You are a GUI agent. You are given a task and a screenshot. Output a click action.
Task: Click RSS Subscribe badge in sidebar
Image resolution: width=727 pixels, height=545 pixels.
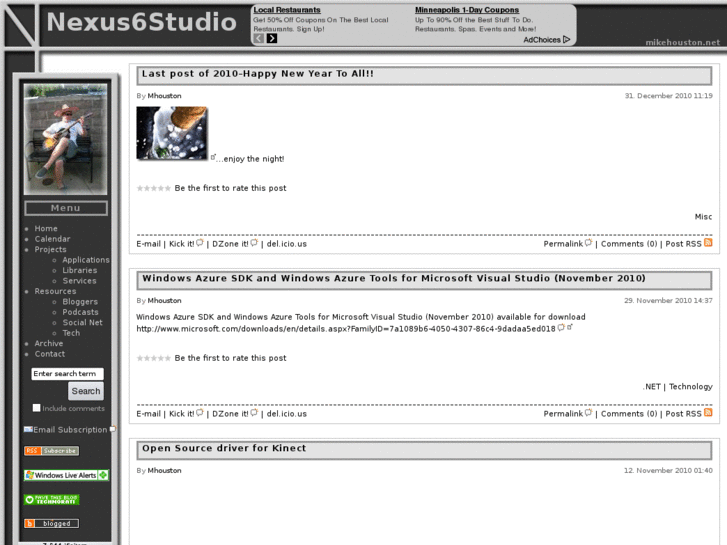point(51,451)
